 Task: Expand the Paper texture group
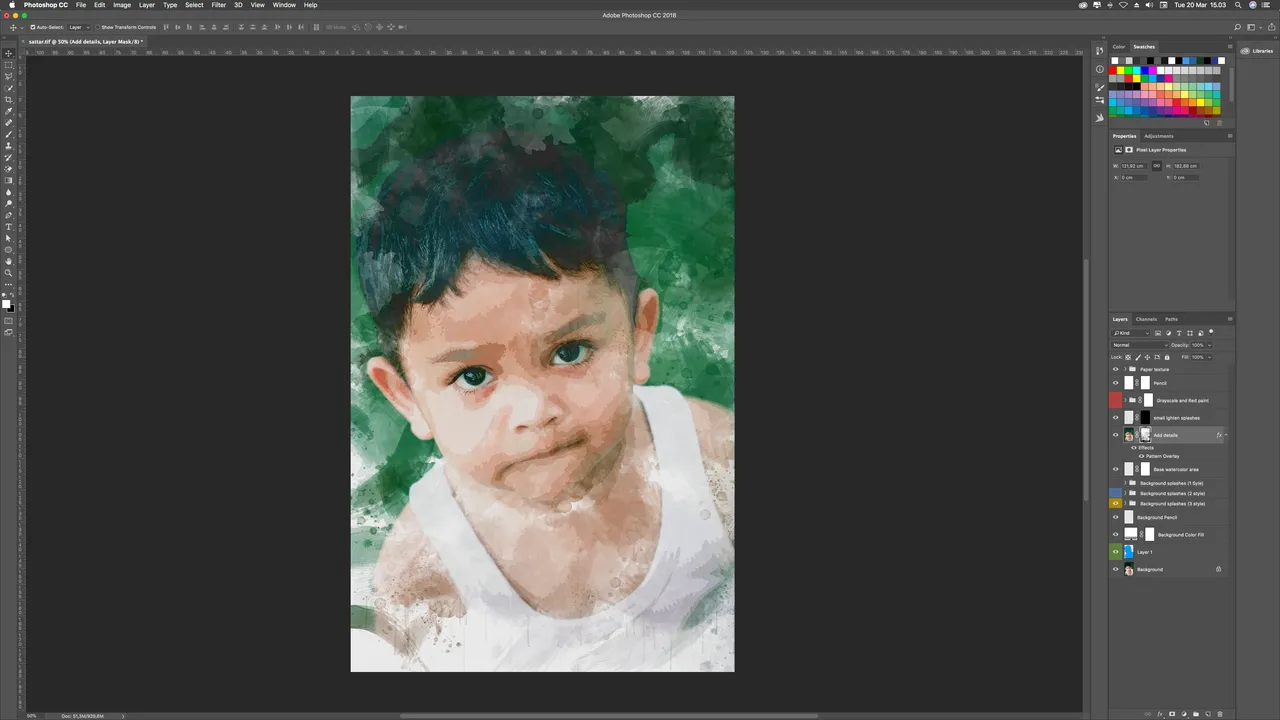click(x=1126, y=369)
